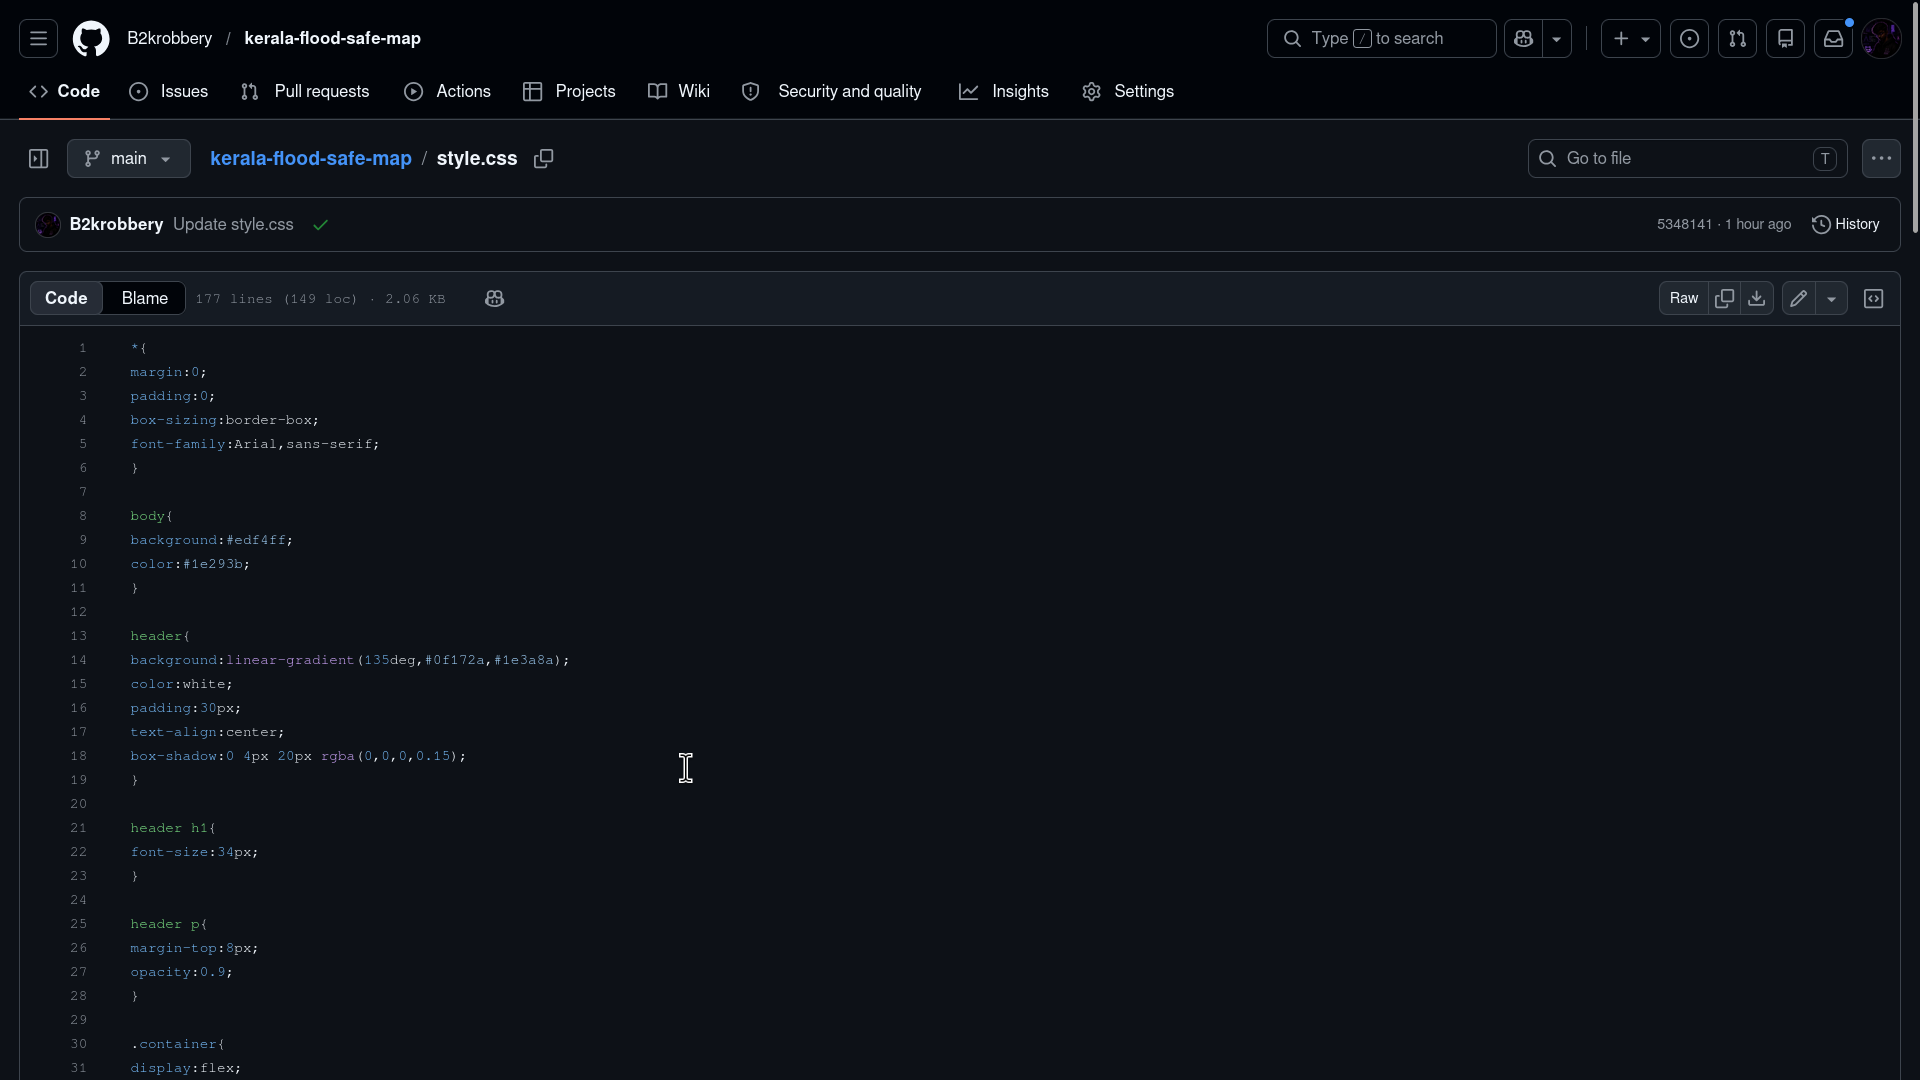Show the commit status green checkmark
This screenshot has height=1080, width=1920.
coord(320,224)
